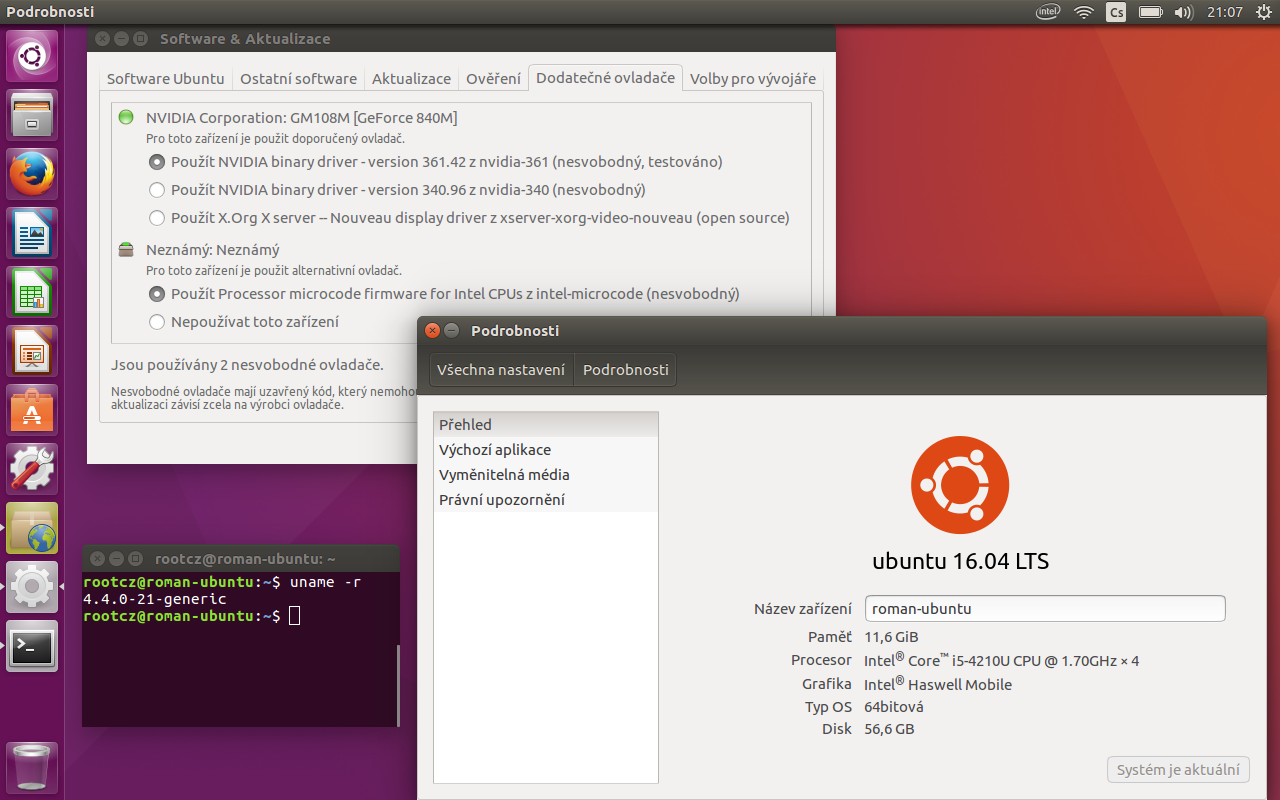The image size is (1280, 800).
Task: Select Právní upozornění in the sidebar
Action: pyautogui.click(x=546, y=500)
